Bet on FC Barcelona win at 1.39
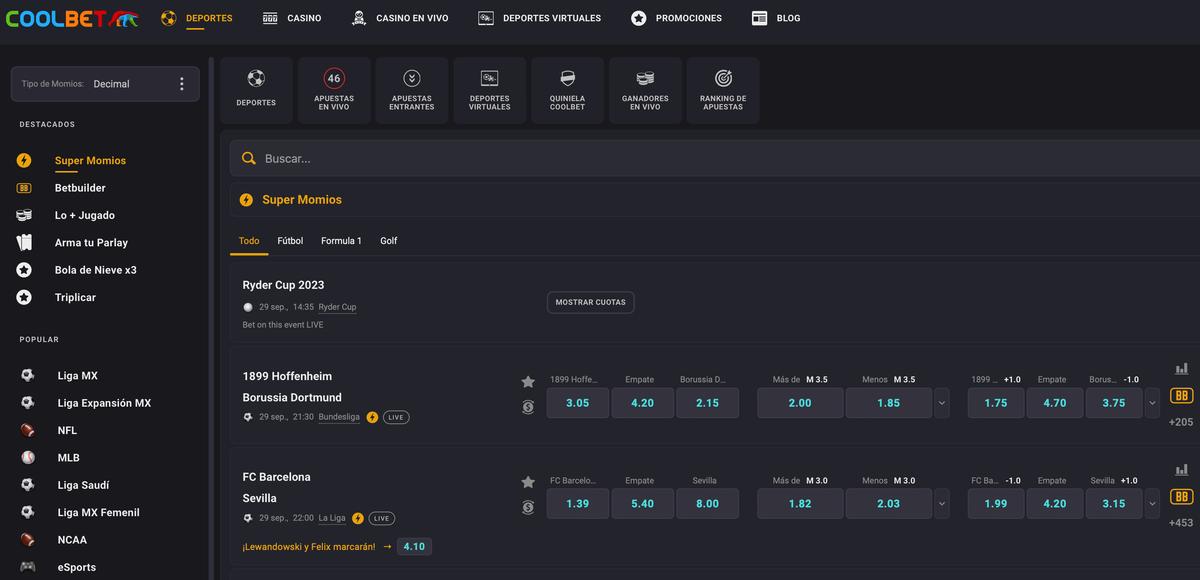Screen dimensions: 1200x580 point(577,504)
